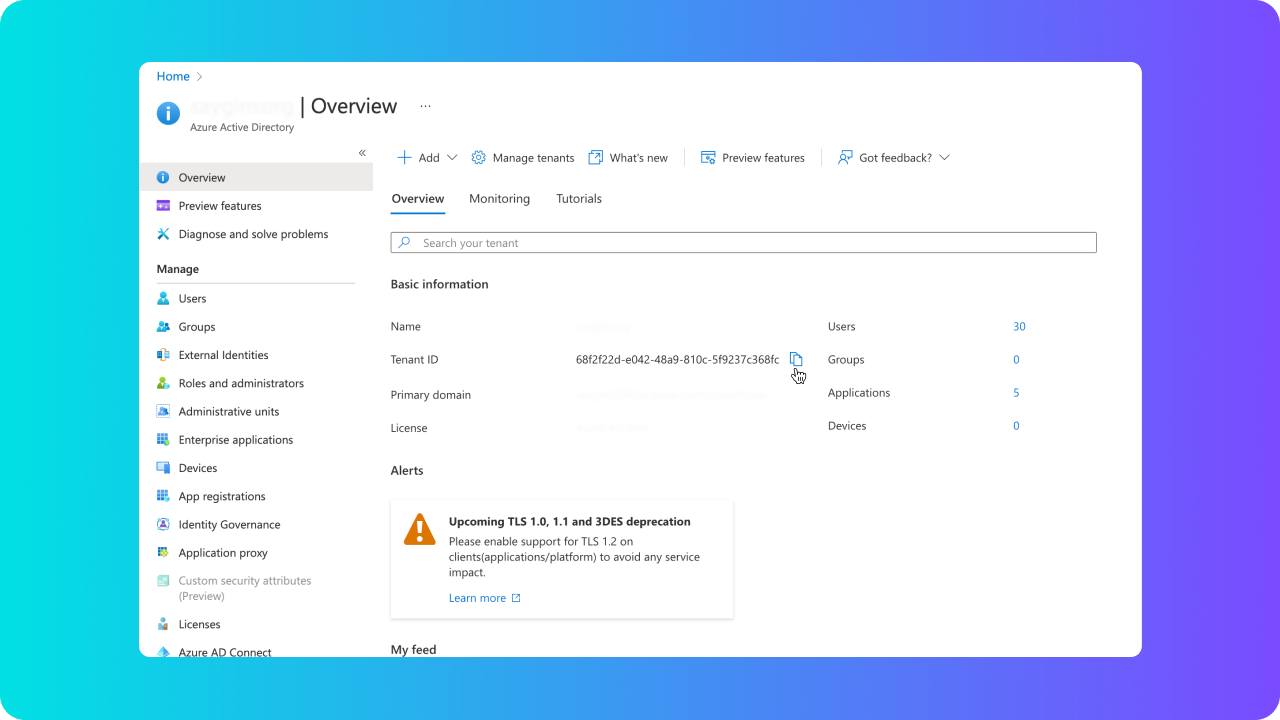Focus the Search your tenant field
The height and width of the screenshot is (720, 1280).
743,243
